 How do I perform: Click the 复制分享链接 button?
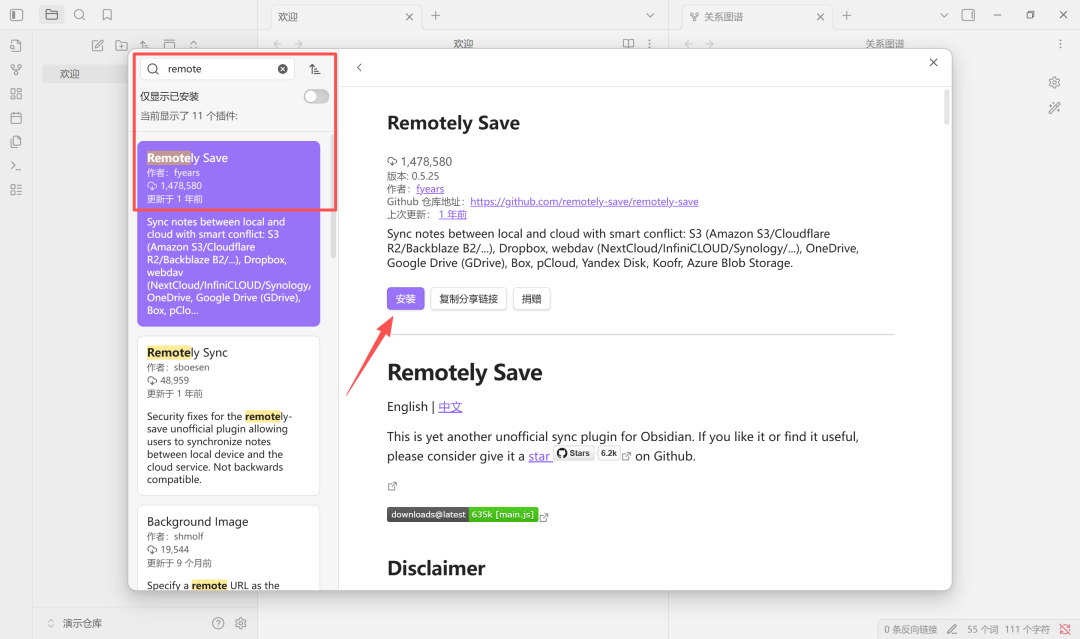coord(468,299)
